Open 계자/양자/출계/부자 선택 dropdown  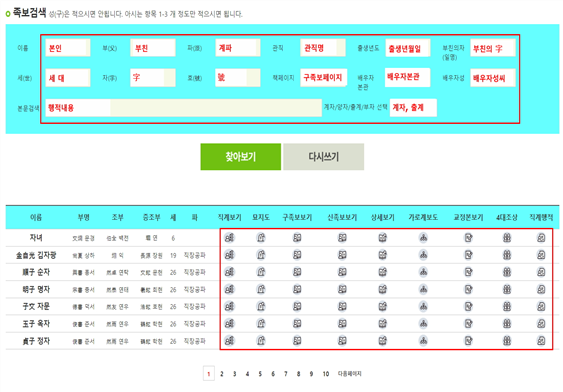413,108
